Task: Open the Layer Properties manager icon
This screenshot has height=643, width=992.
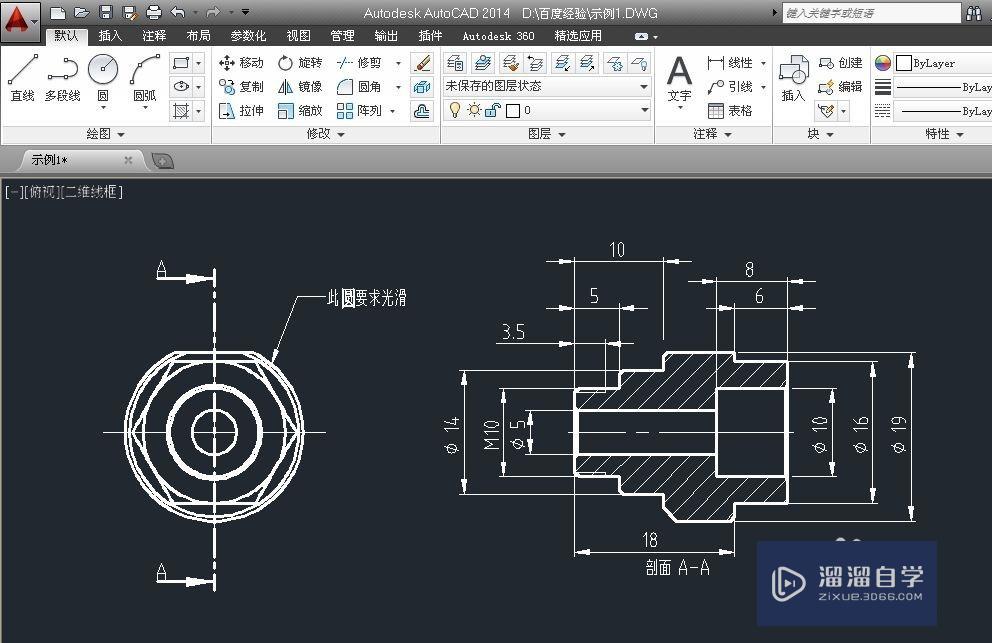Action: click(455, 63)
